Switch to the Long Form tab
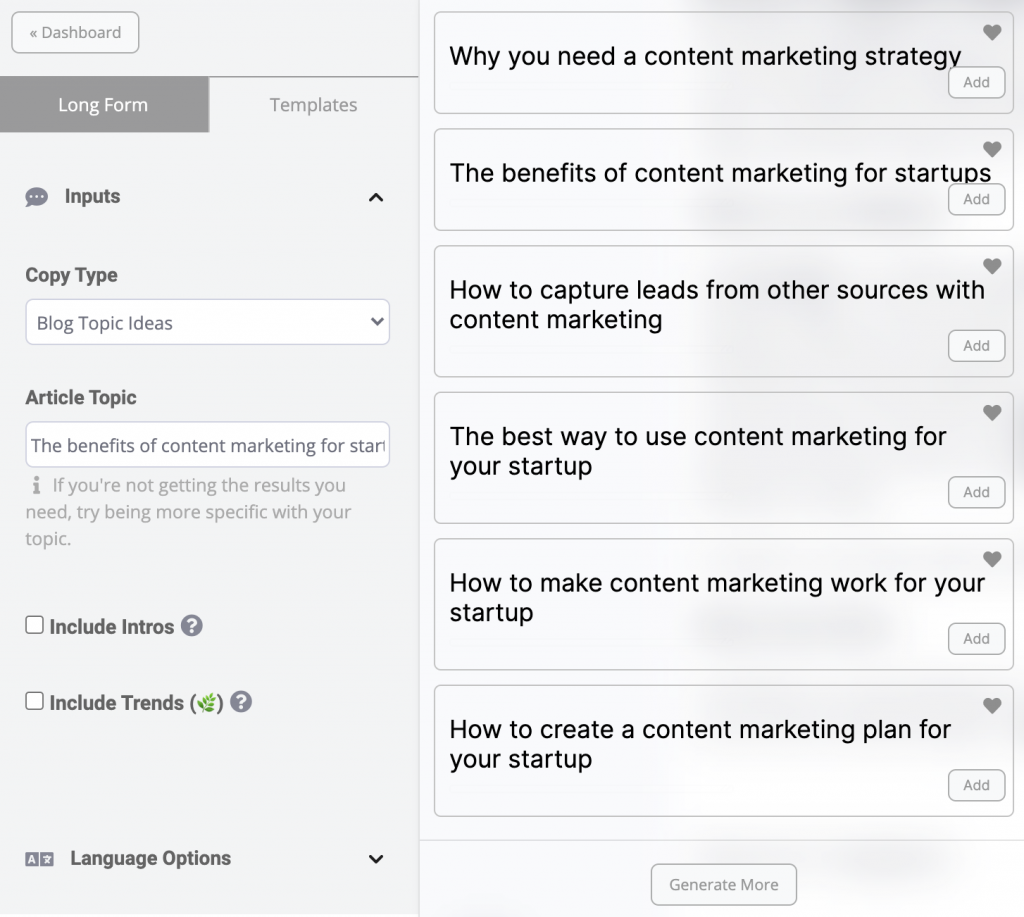 coord(104,105)
